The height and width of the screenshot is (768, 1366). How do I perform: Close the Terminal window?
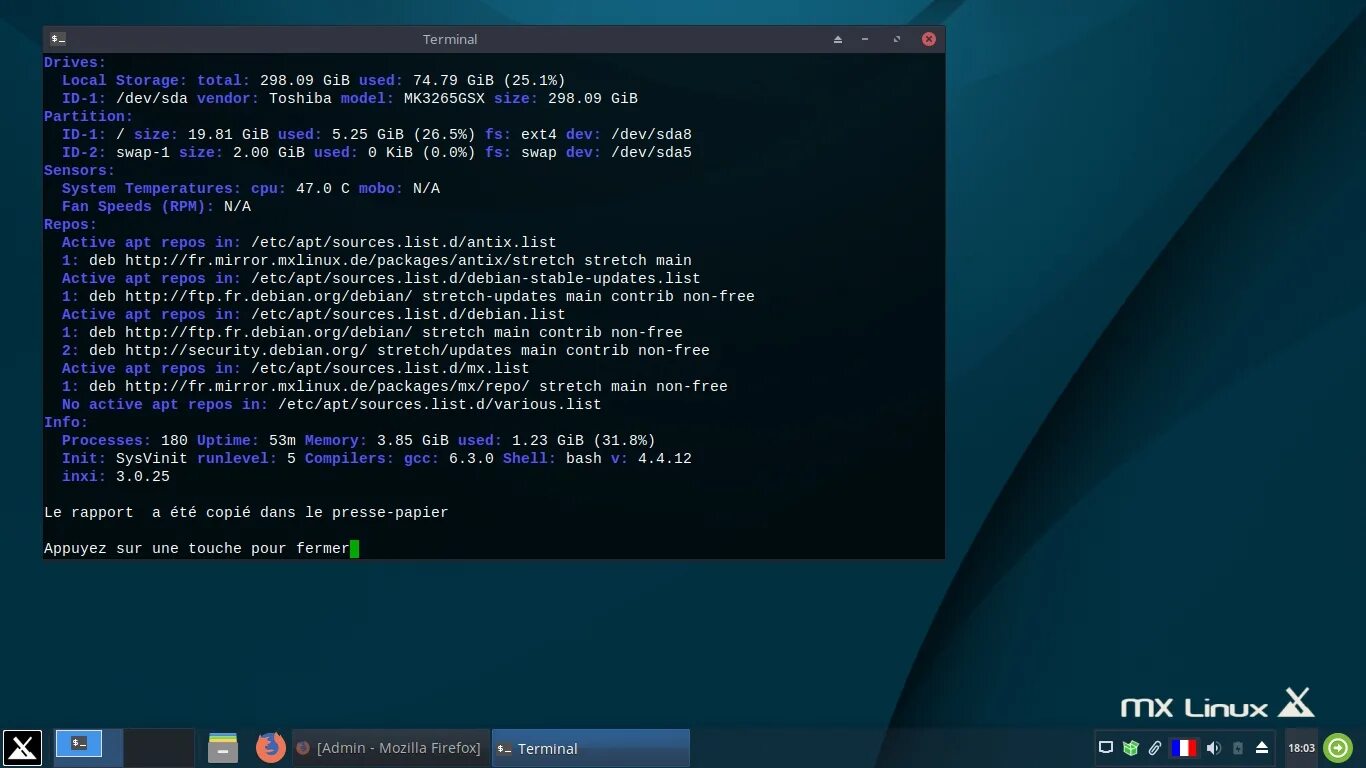[929, 39]
